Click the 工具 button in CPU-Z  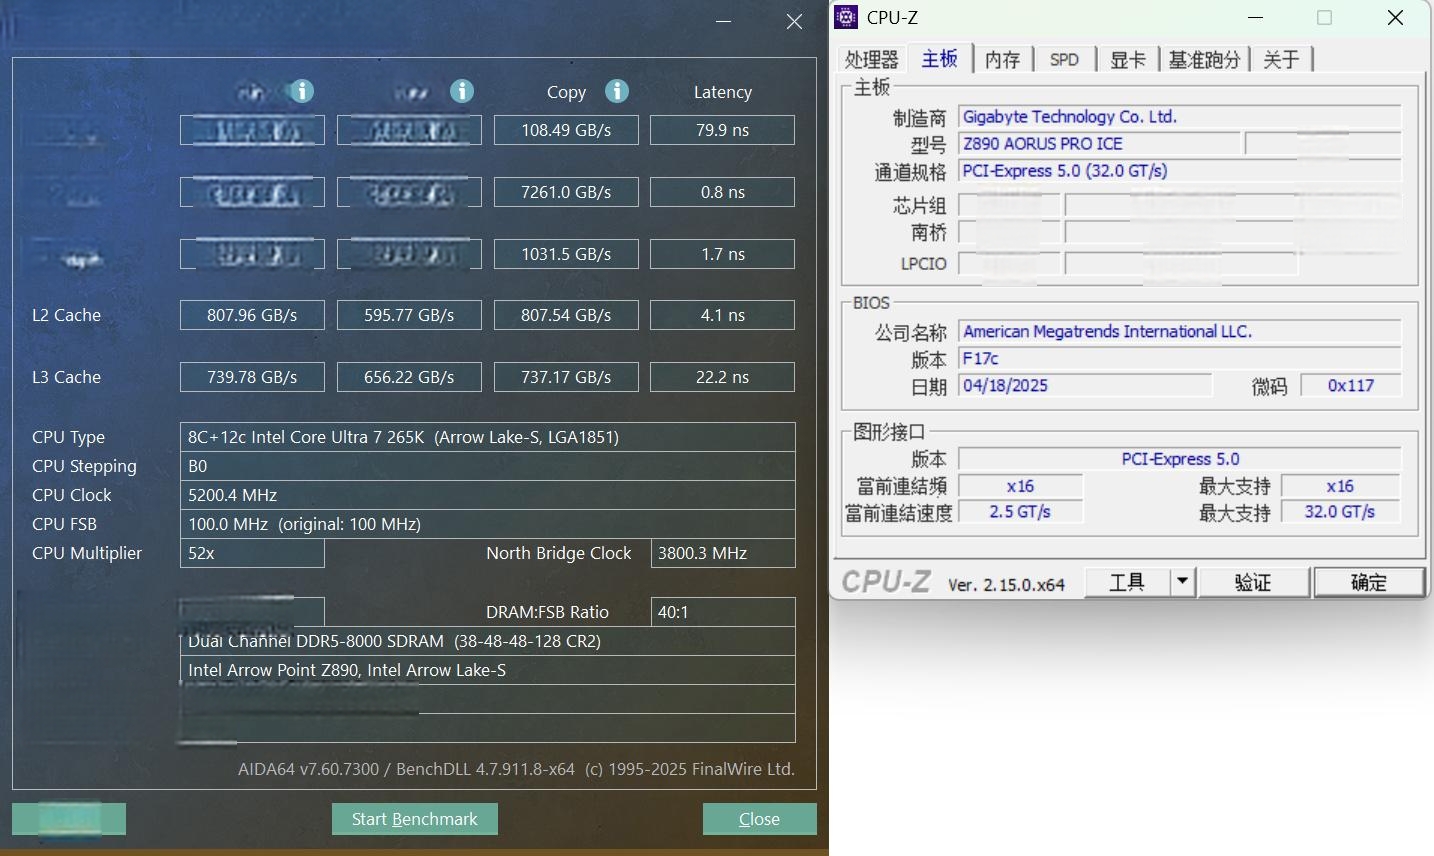(x=1127, y=582)
